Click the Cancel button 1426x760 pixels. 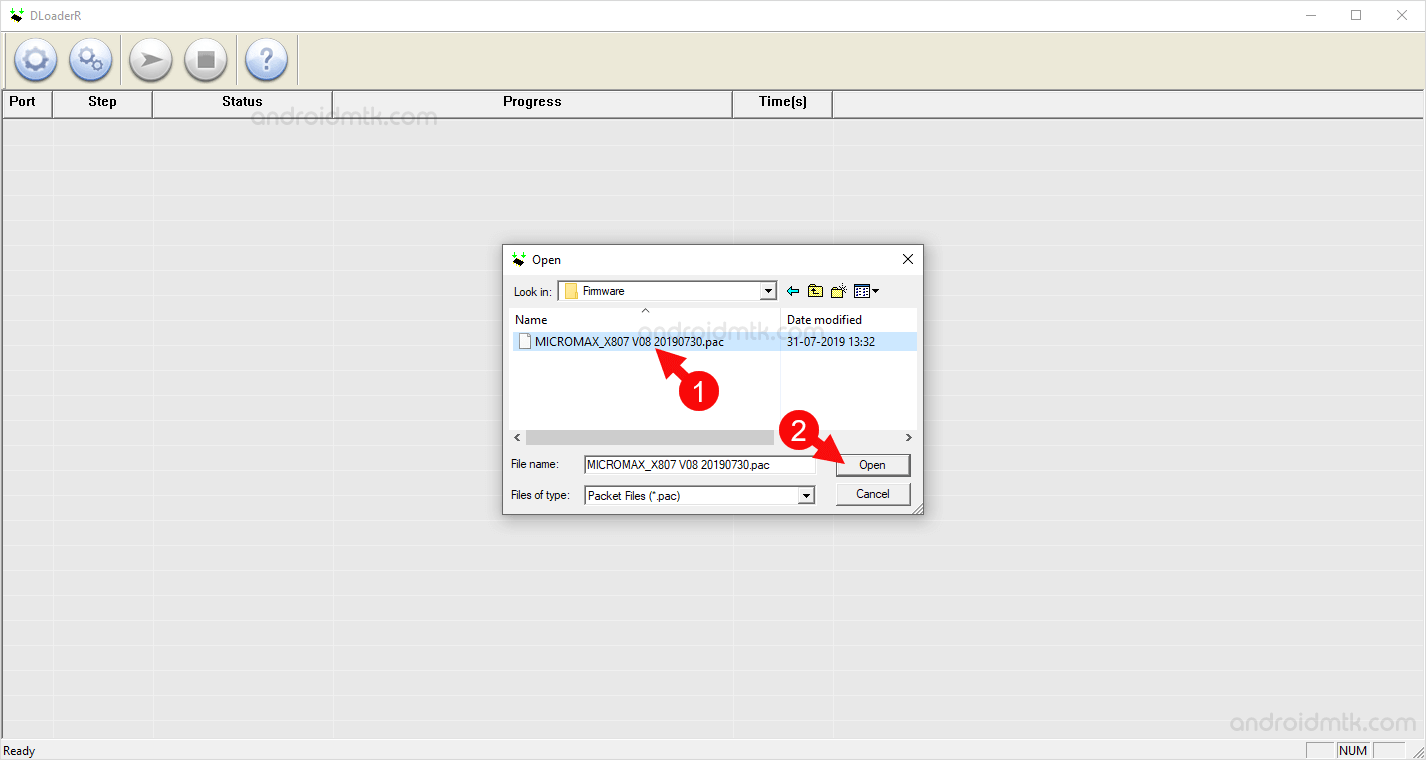coord(873,494)
